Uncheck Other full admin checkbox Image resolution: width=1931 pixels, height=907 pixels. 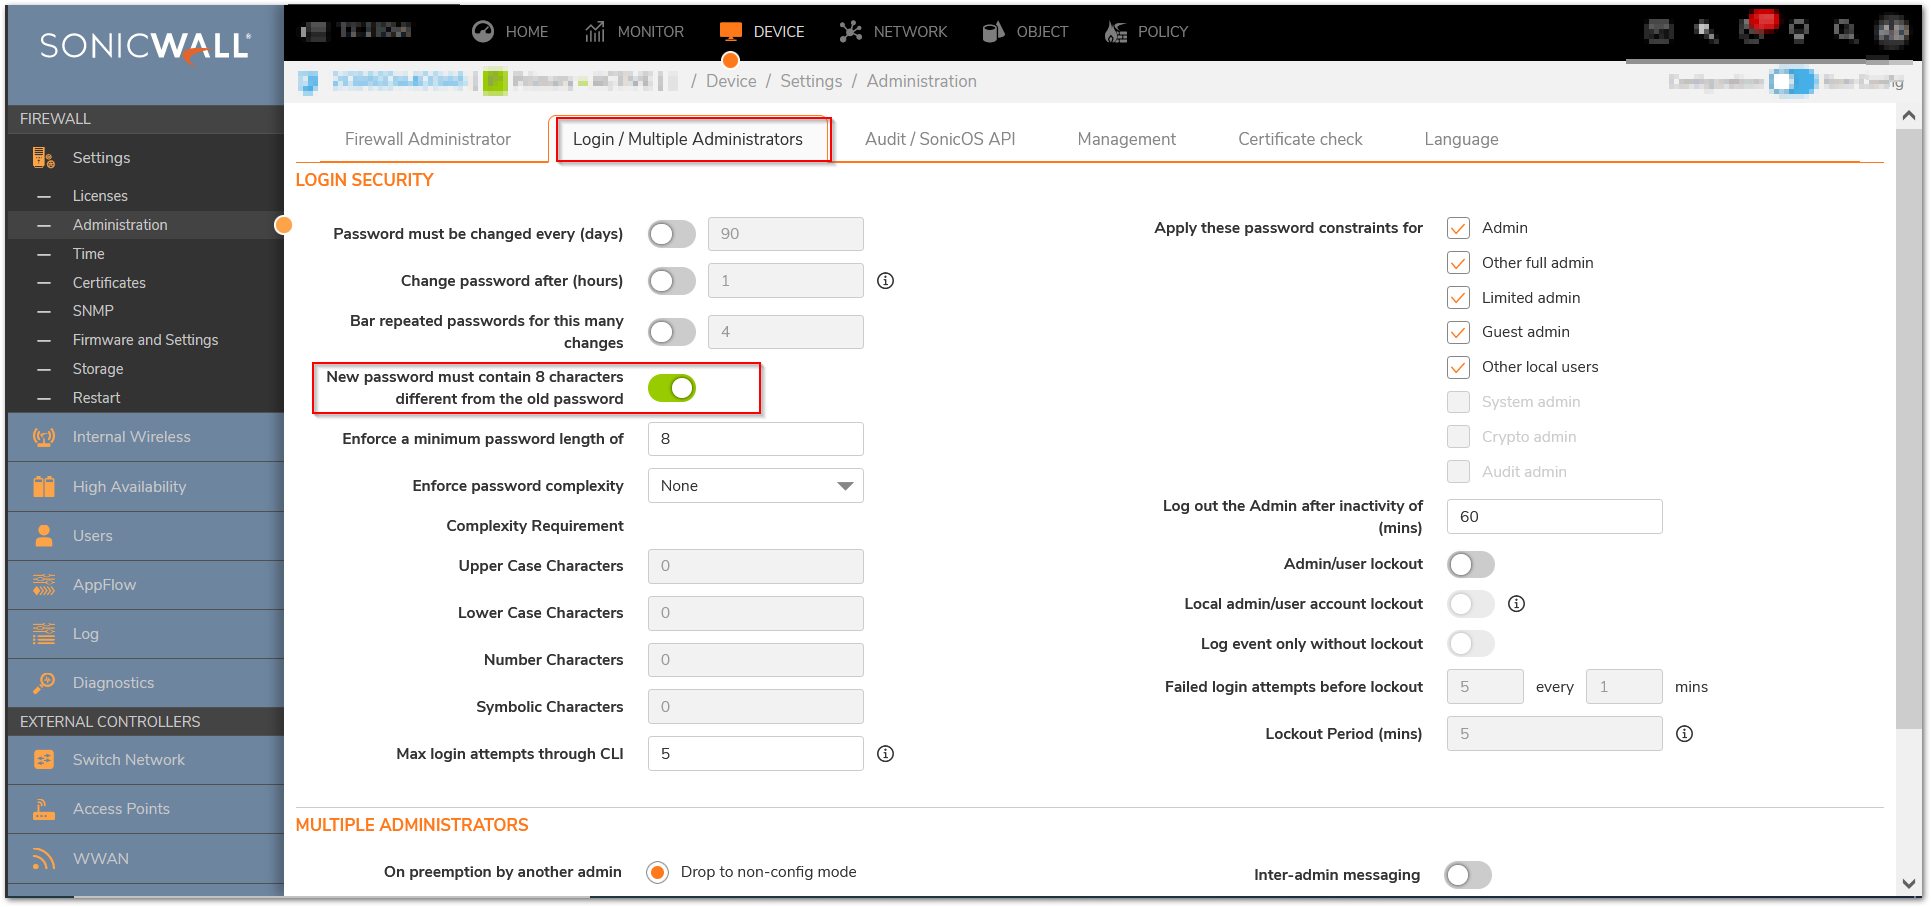[1459, 263]
